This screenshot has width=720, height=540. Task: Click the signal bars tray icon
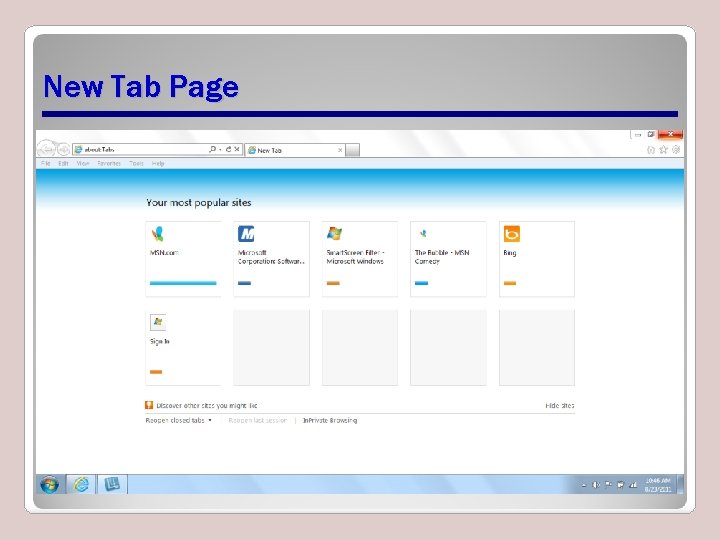click(x=633, y=485)
